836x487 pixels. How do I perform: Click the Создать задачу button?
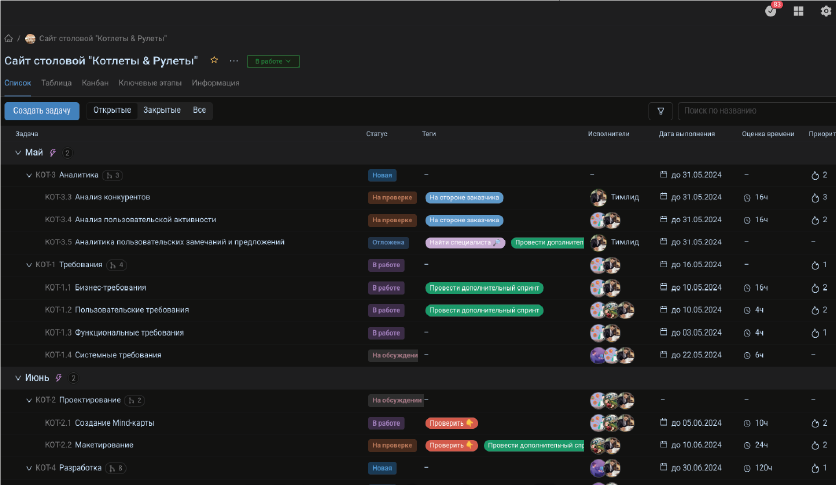pos(41,110)
